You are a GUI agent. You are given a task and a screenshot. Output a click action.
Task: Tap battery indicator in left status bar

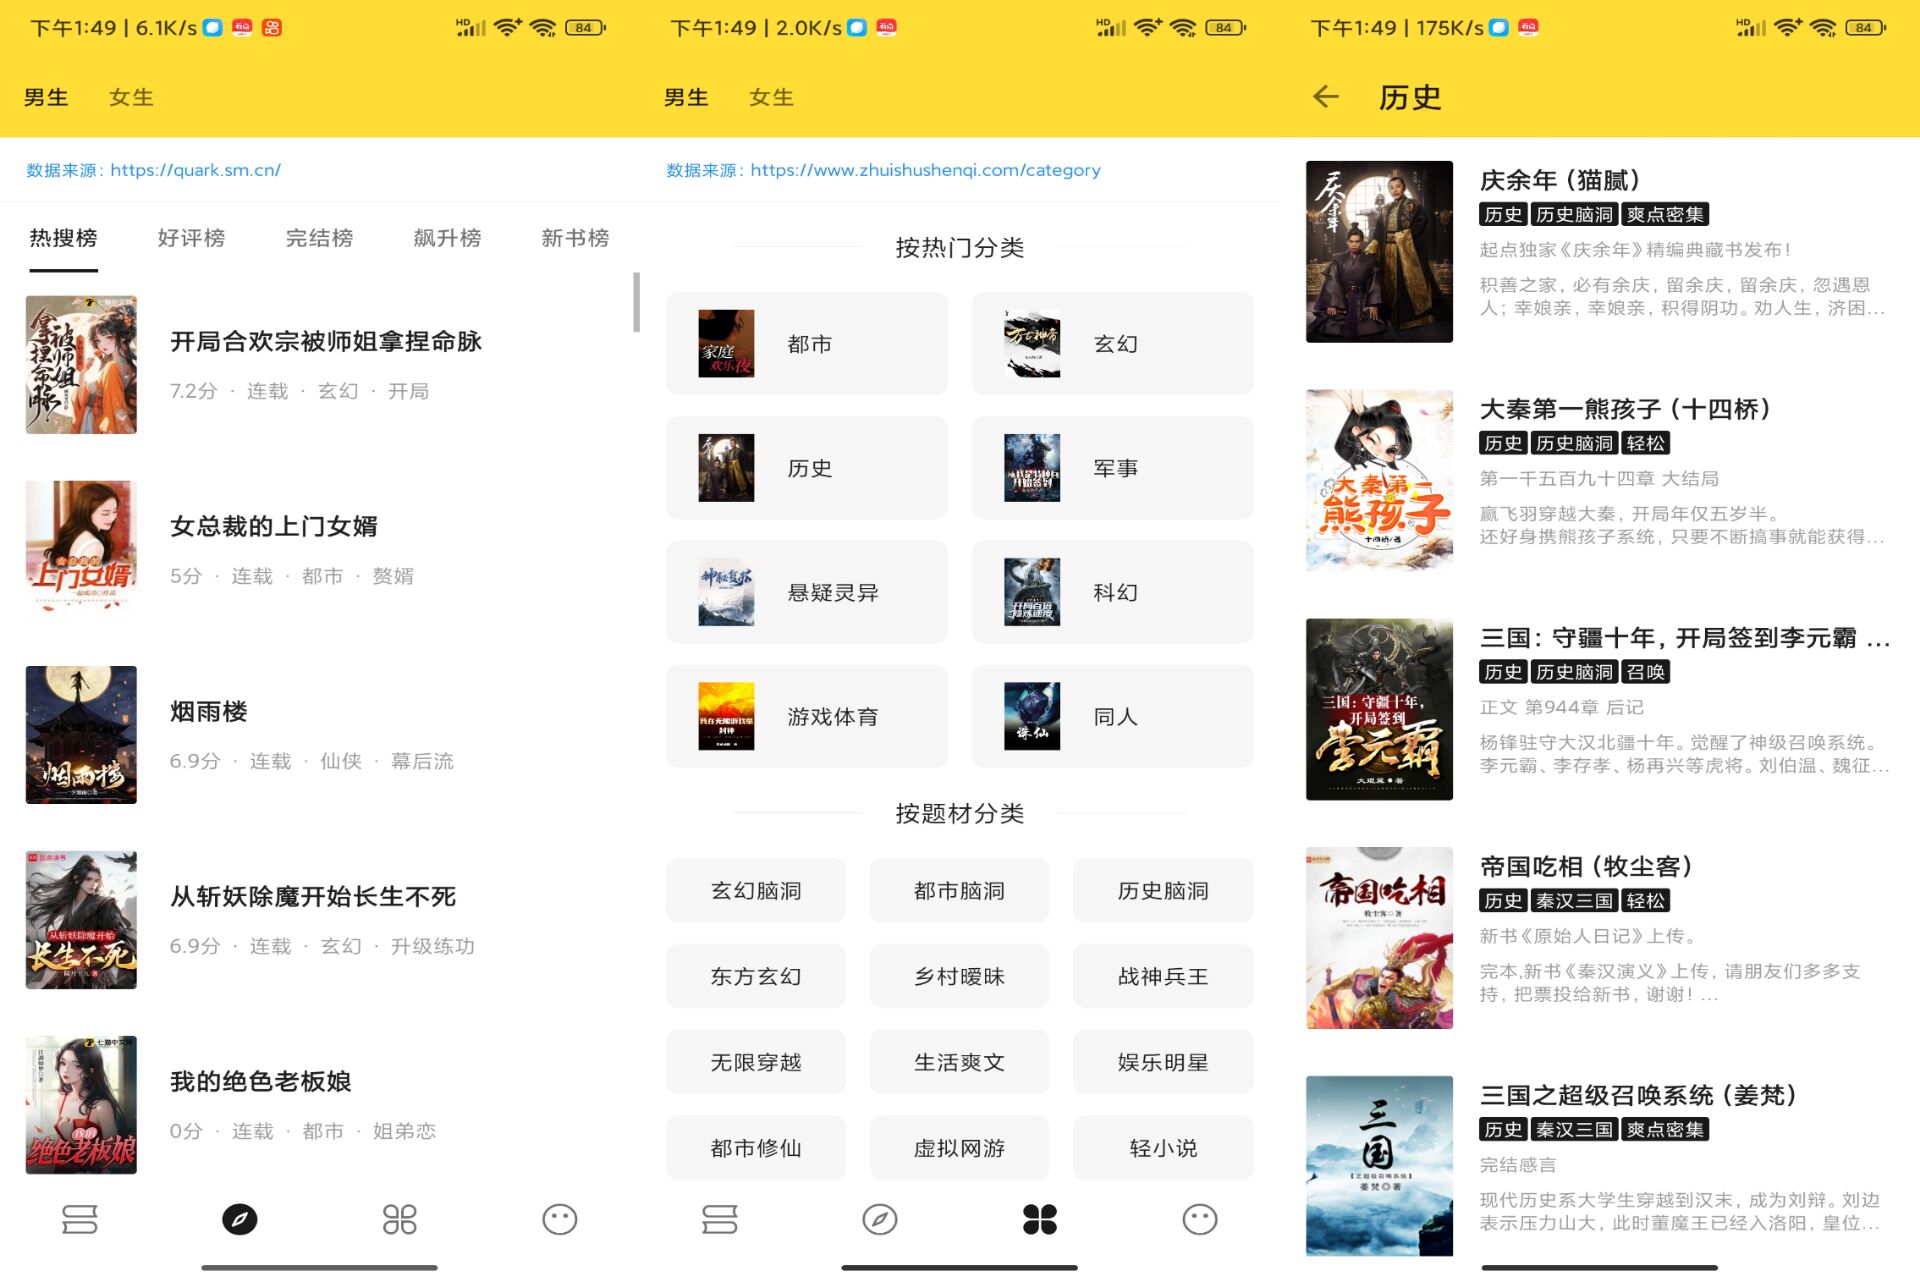click(x=585, y=28)
